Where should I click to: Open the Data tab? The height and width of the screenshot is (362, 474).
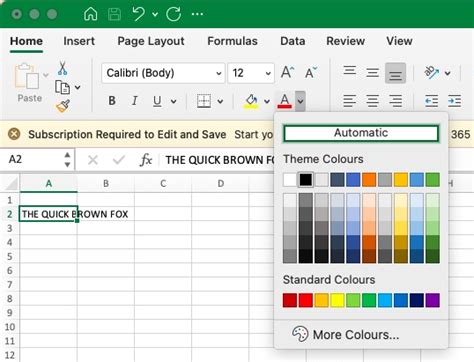292,41
